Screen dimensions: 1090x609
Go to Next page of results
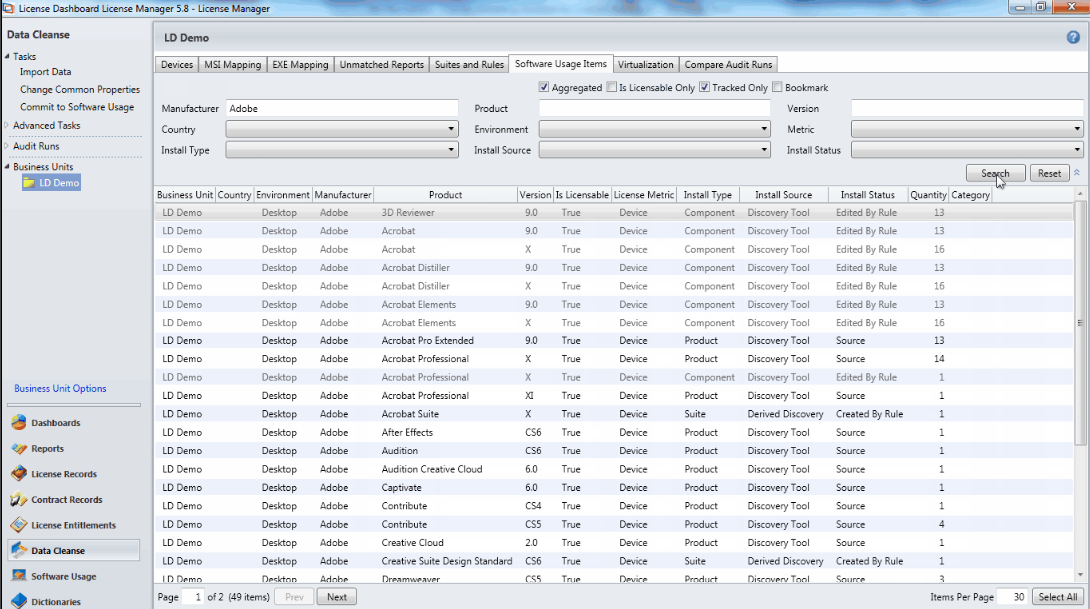click(337, 597)
